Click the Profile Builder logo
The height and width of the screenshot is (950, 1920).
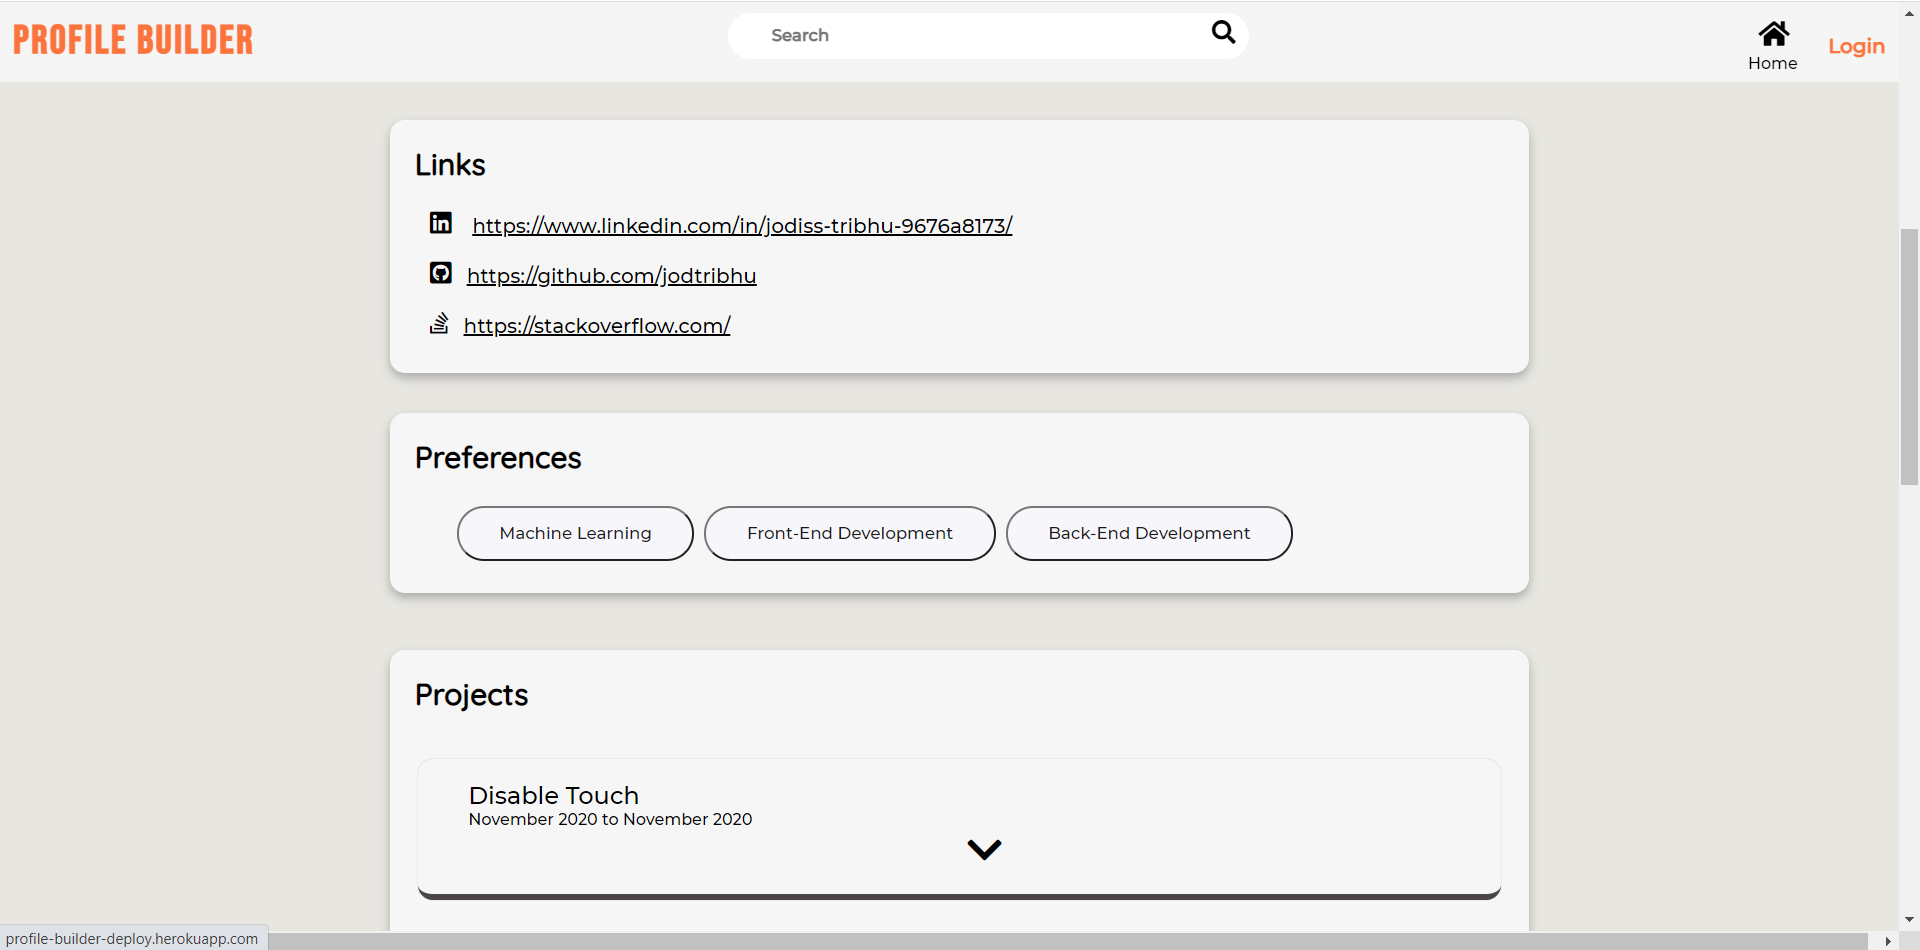coord(132,39)
